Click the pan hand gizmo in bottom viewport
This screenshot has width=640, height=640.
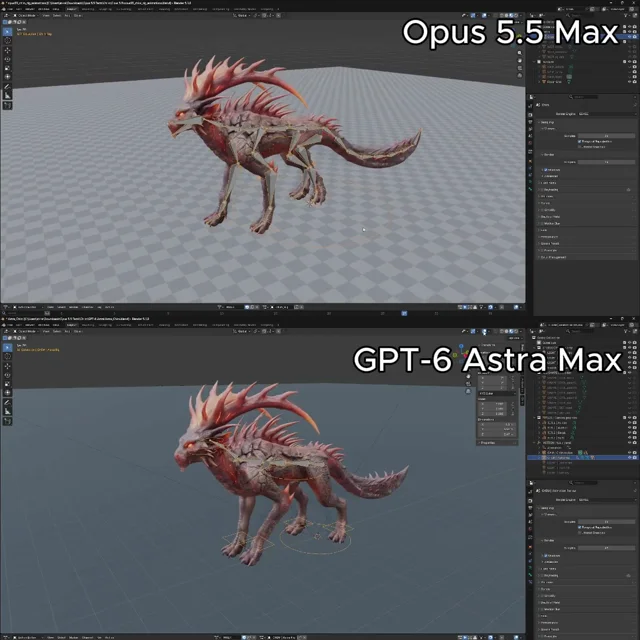tap(468, 376)
